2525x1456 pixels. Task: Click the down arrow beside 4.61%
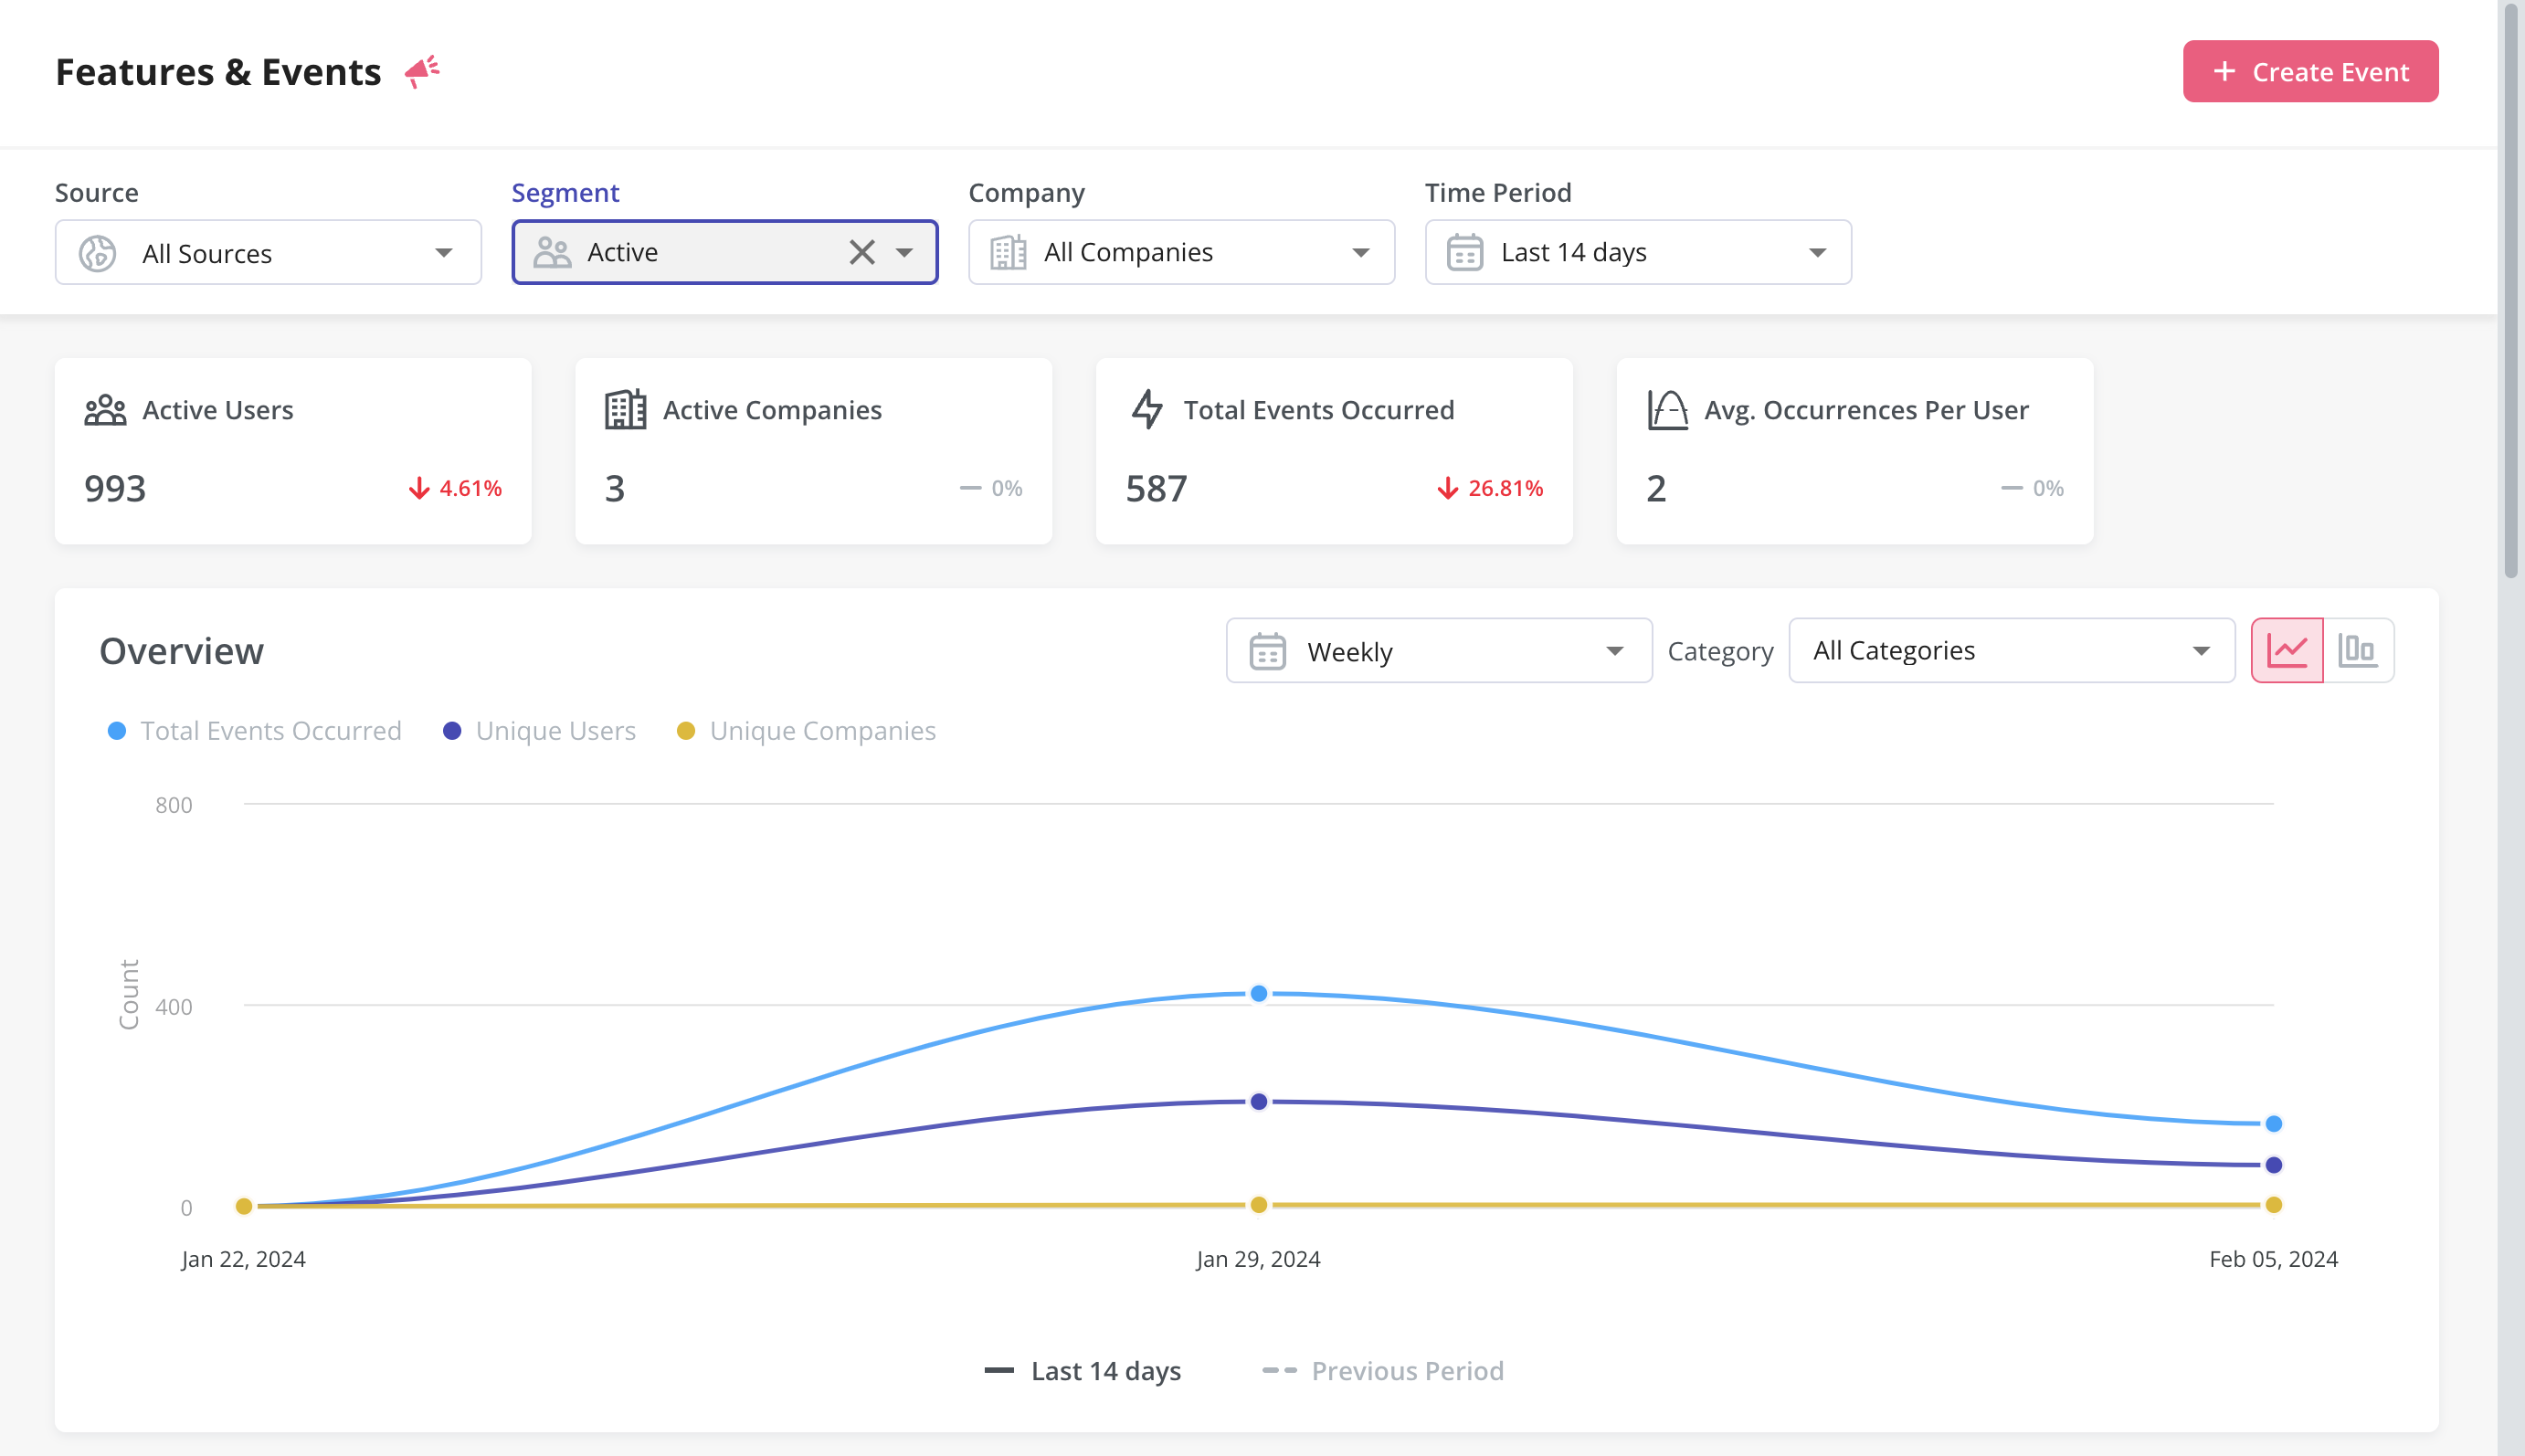(x=419, y=488)
